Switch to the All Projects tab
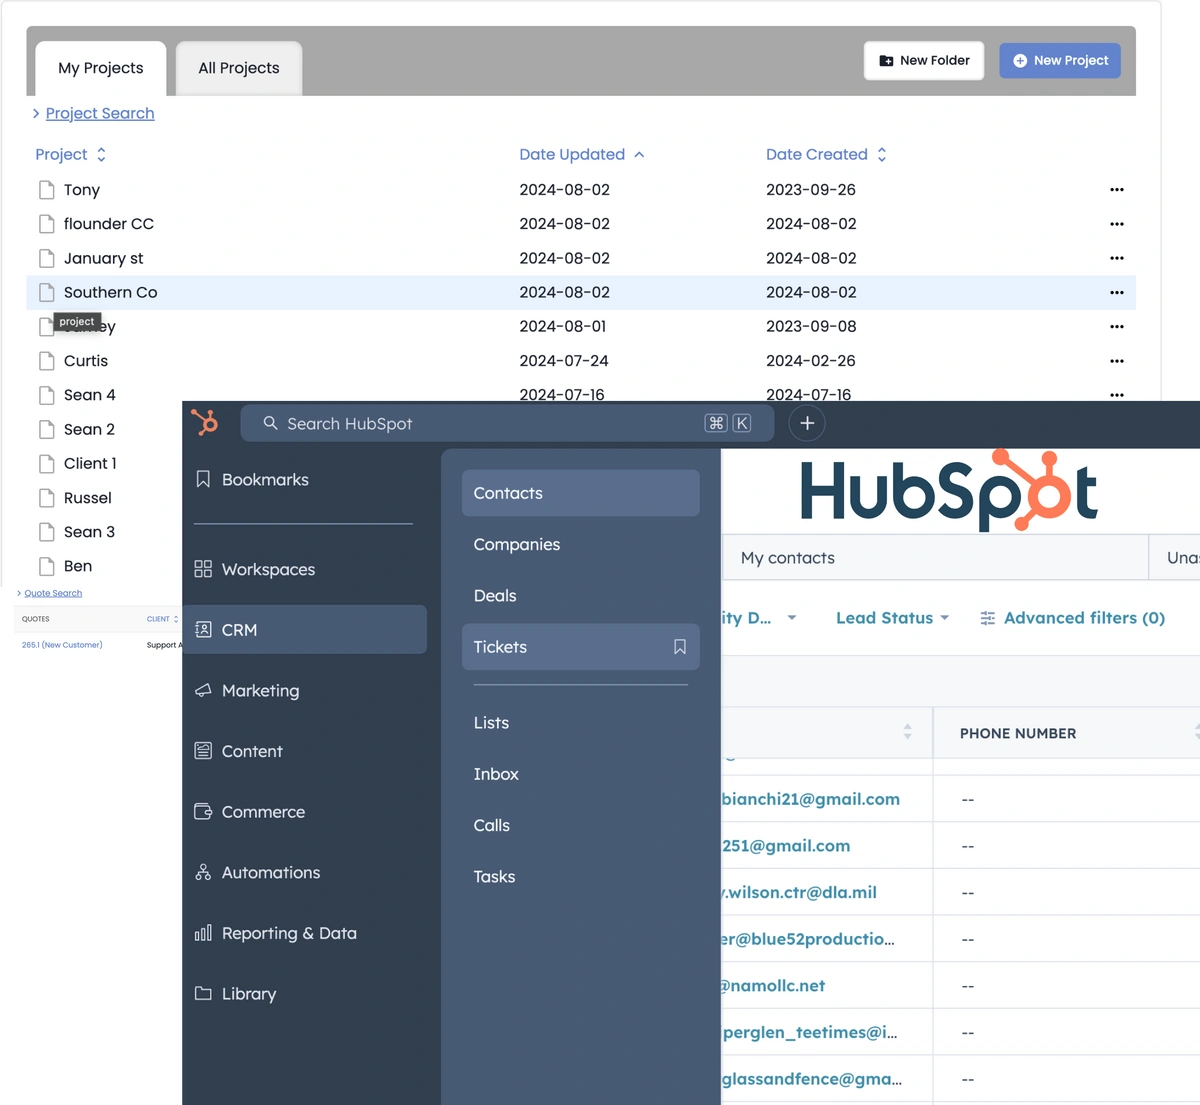The height and width of the screenshot is (1105, 1200). (x=239, y=68)
